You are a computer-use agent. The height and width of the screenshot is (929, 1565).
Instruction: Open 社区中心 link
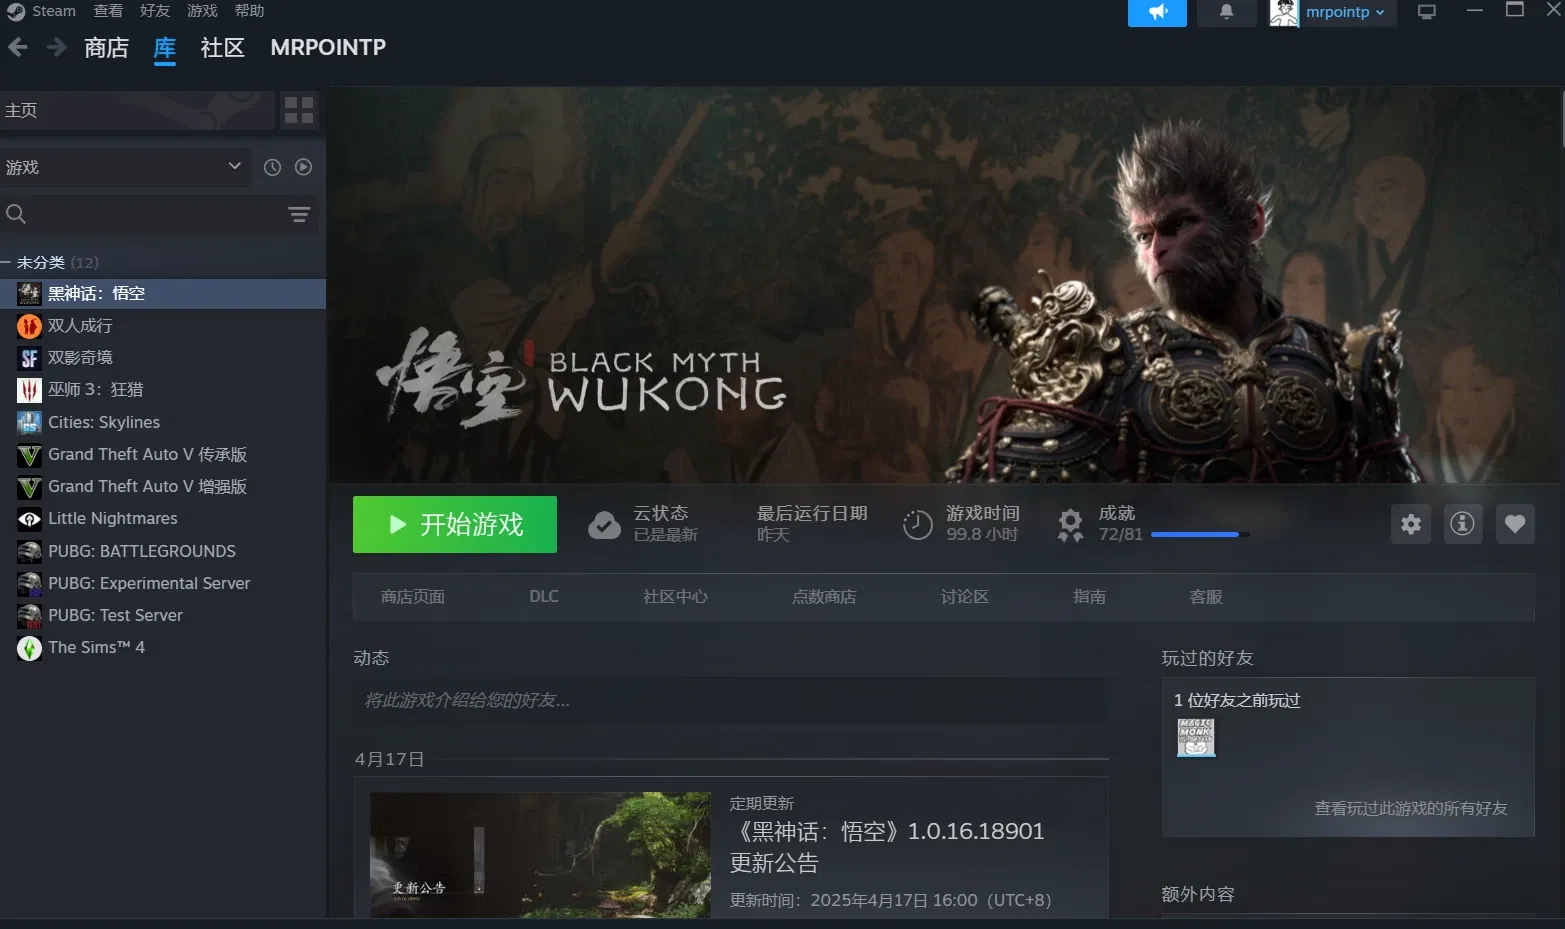click(675, 597)
